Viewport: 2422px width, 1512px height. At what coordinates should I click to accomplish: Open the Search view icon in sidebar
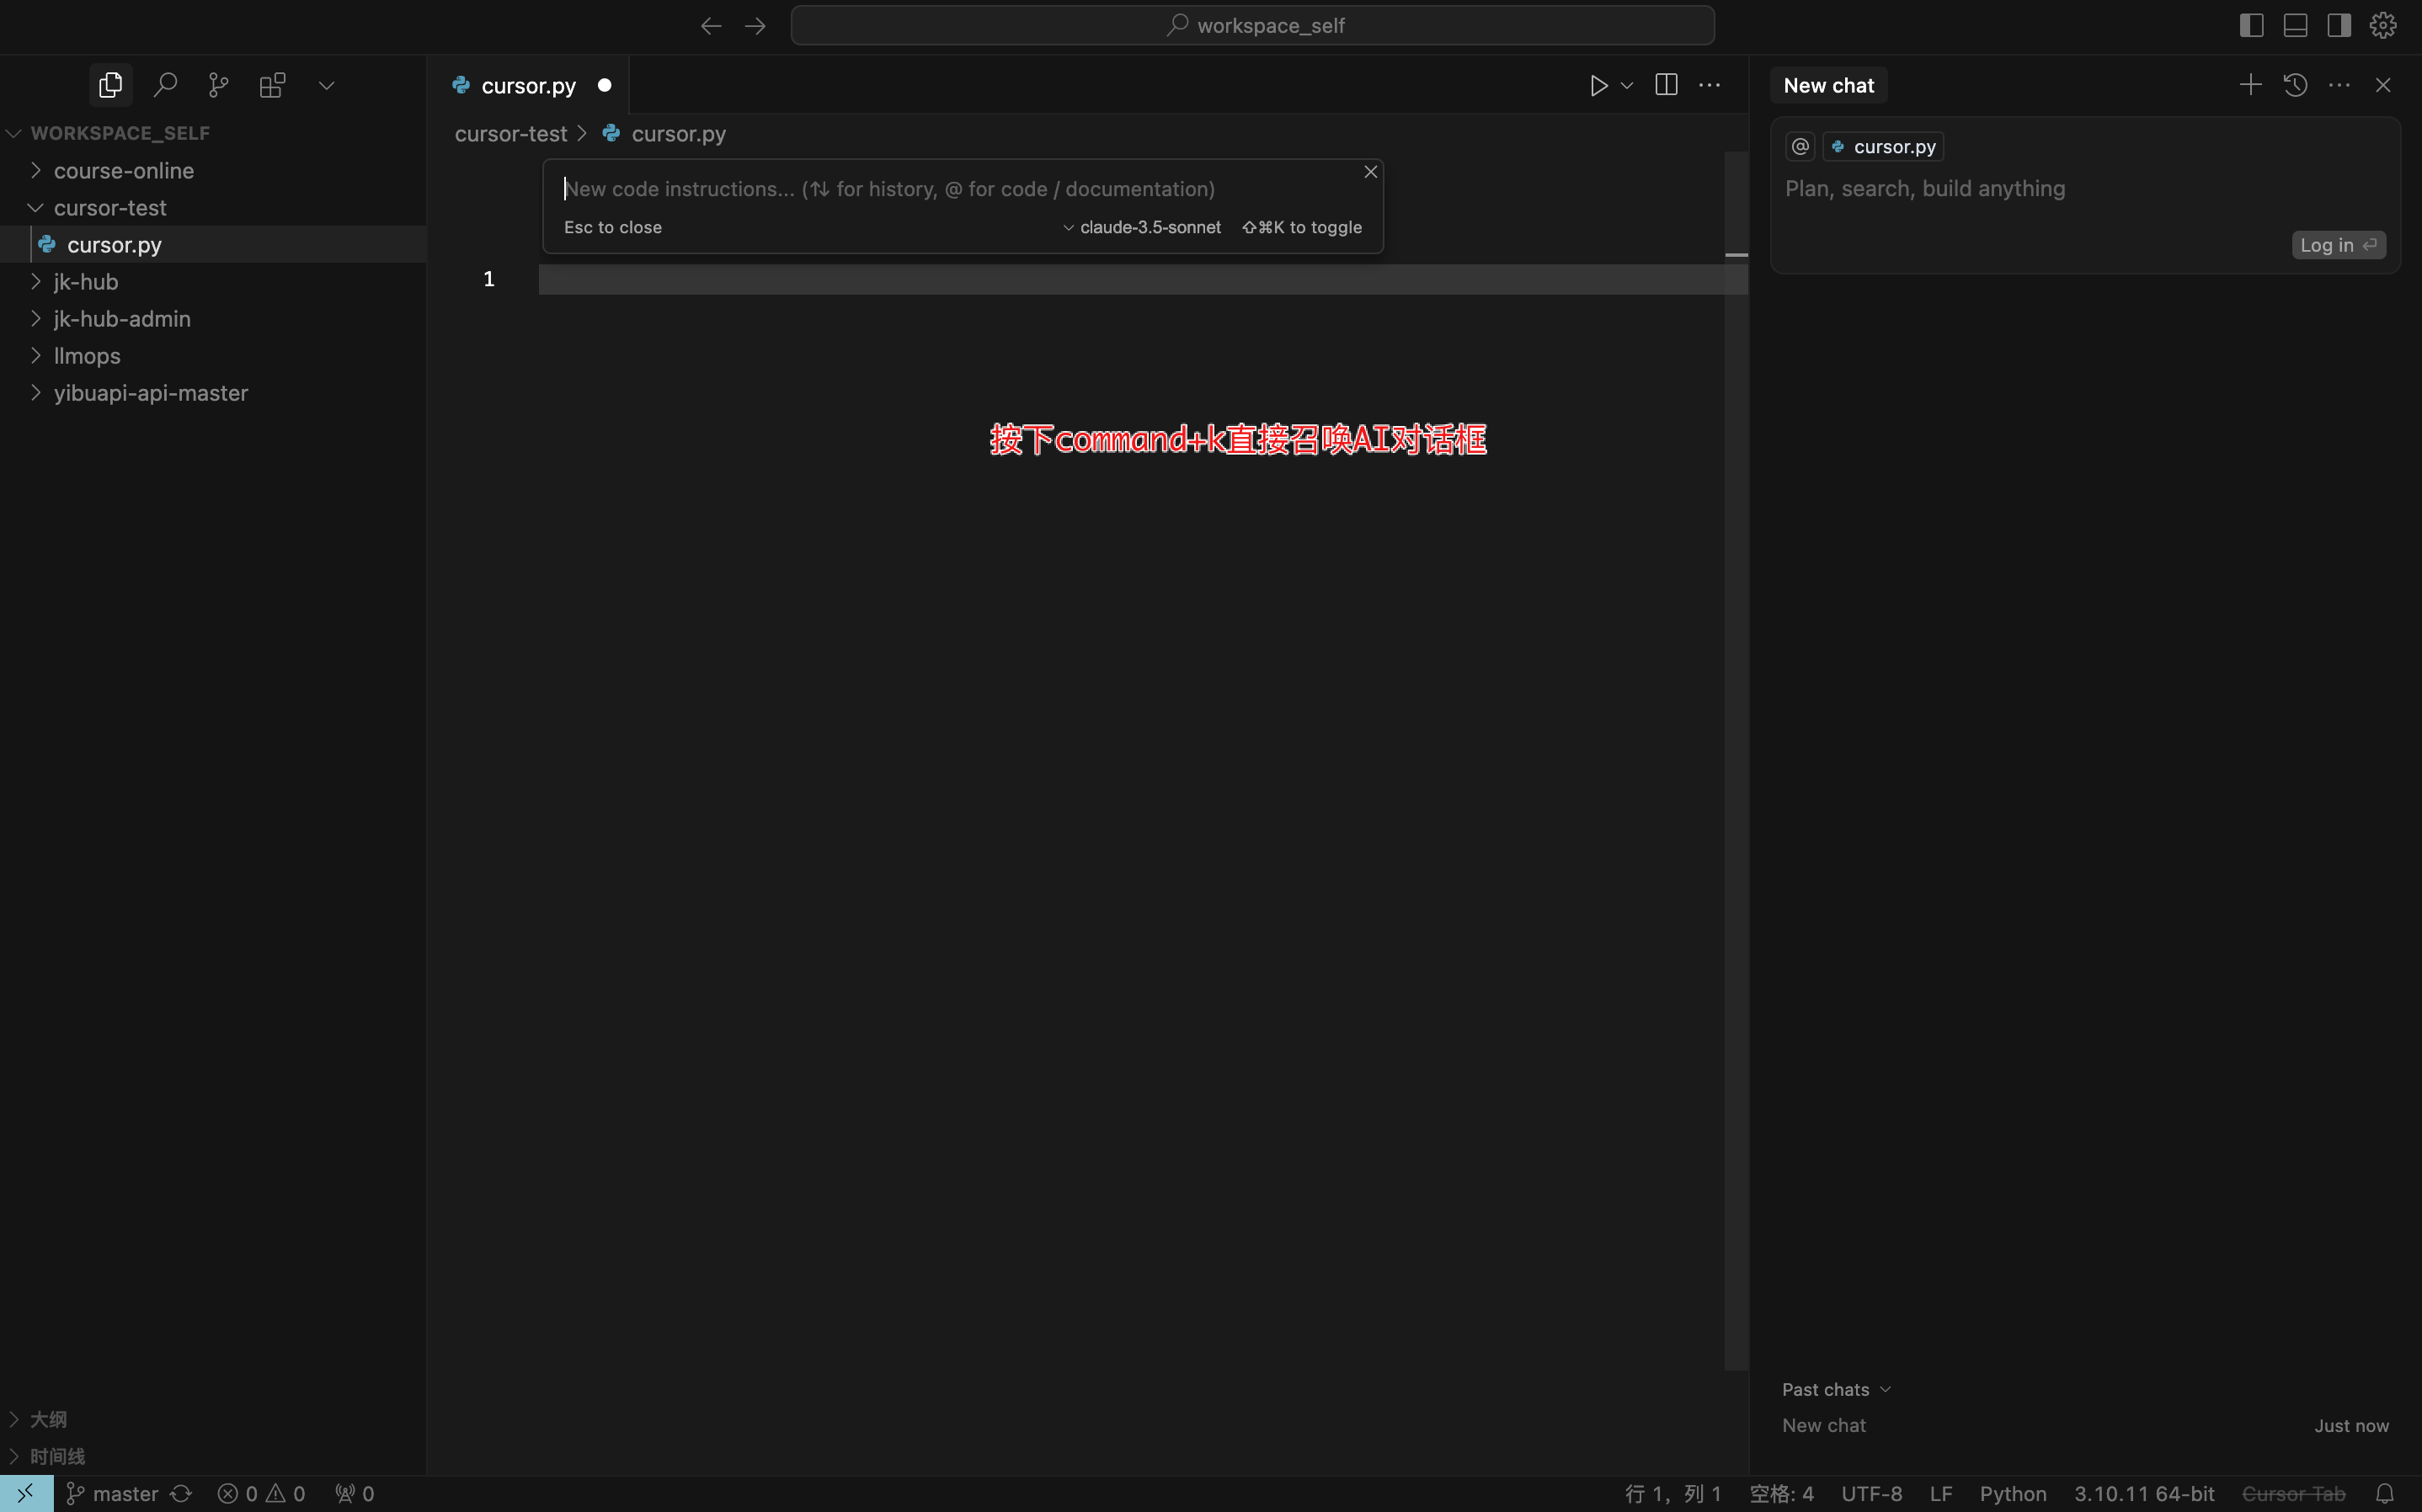(165, 85)
